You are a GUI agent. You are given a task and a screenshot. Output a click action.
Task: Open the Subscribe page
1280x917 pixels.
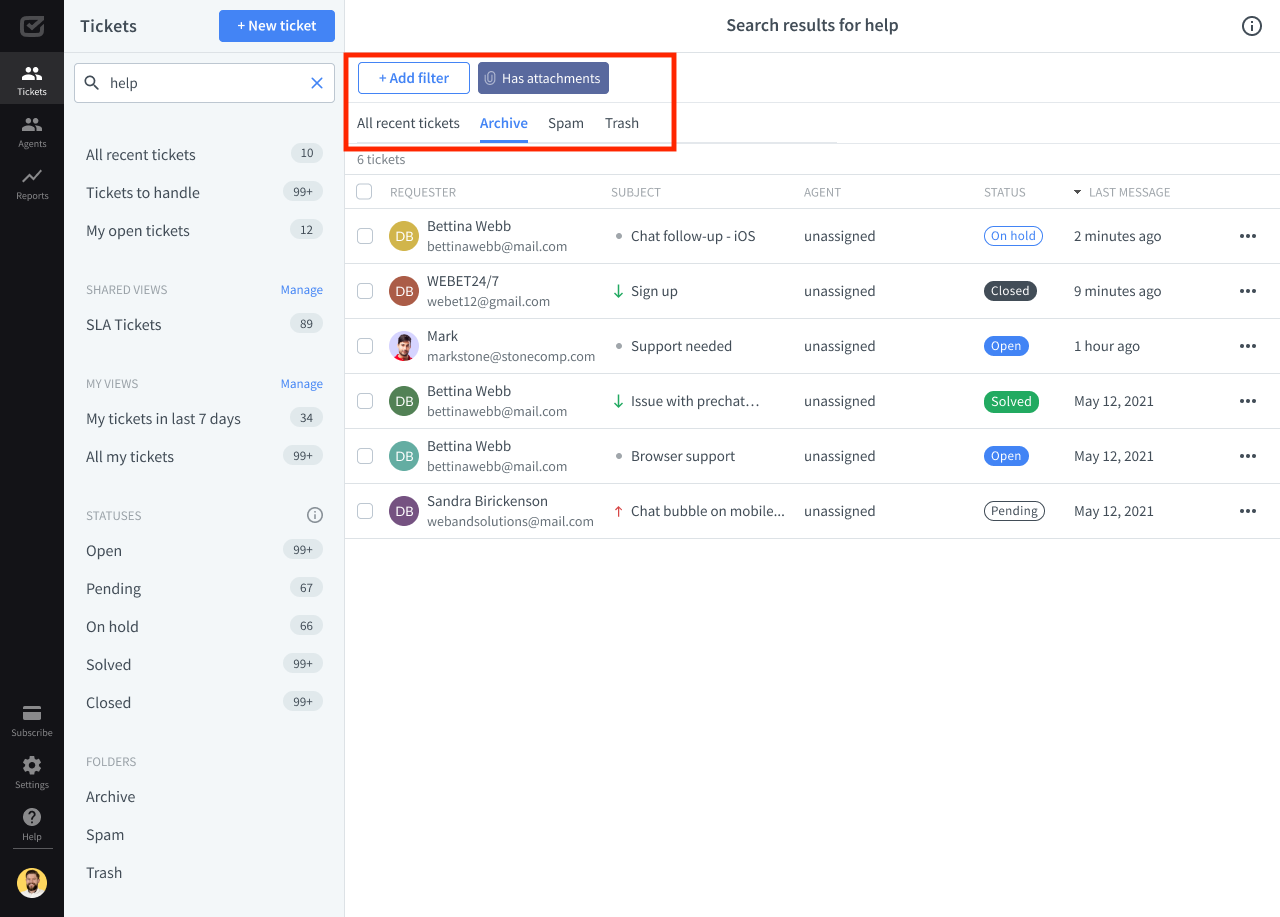click(x=32, y=720)
